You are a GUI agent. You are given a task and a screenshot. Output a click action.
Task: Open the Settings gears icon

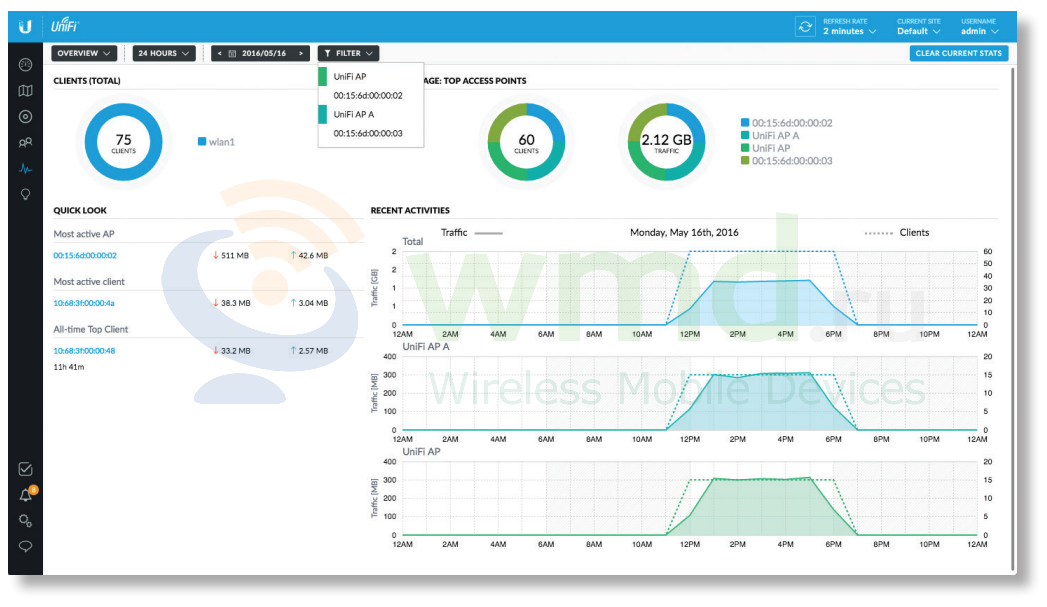25,521
